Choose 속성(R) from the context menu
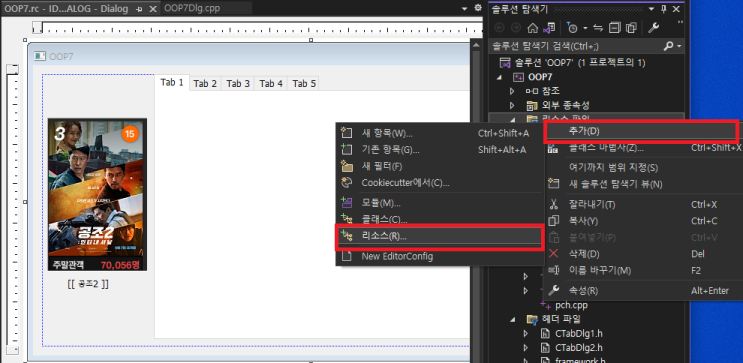This screenshot has height=363, width=743. 644,290
